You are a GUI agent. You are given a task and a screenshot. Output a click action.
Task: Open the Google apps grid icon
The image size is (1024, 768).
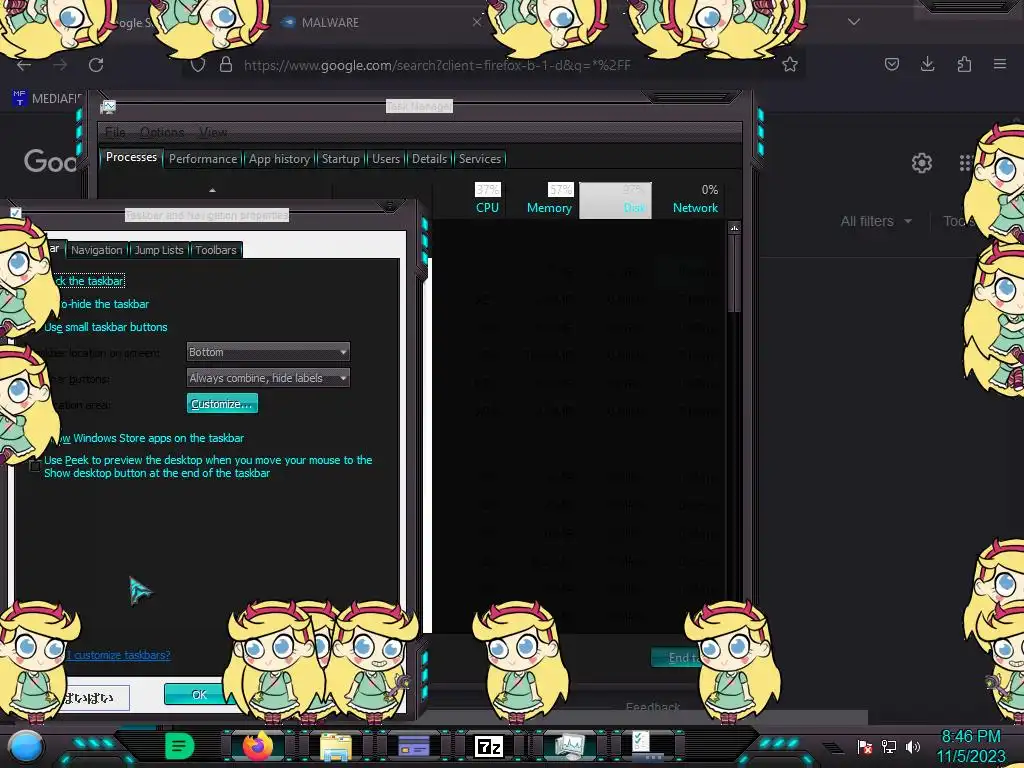pyautogui.click(x=966, y=163)
